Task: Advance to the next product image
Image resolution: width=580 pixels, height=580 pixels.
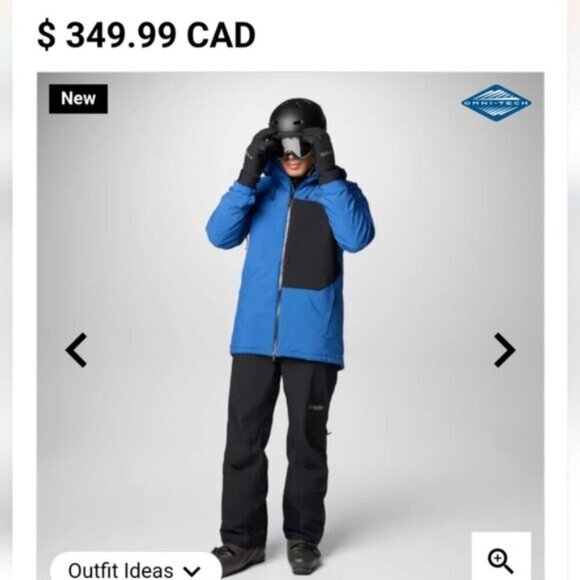Action: pos(505,350)
